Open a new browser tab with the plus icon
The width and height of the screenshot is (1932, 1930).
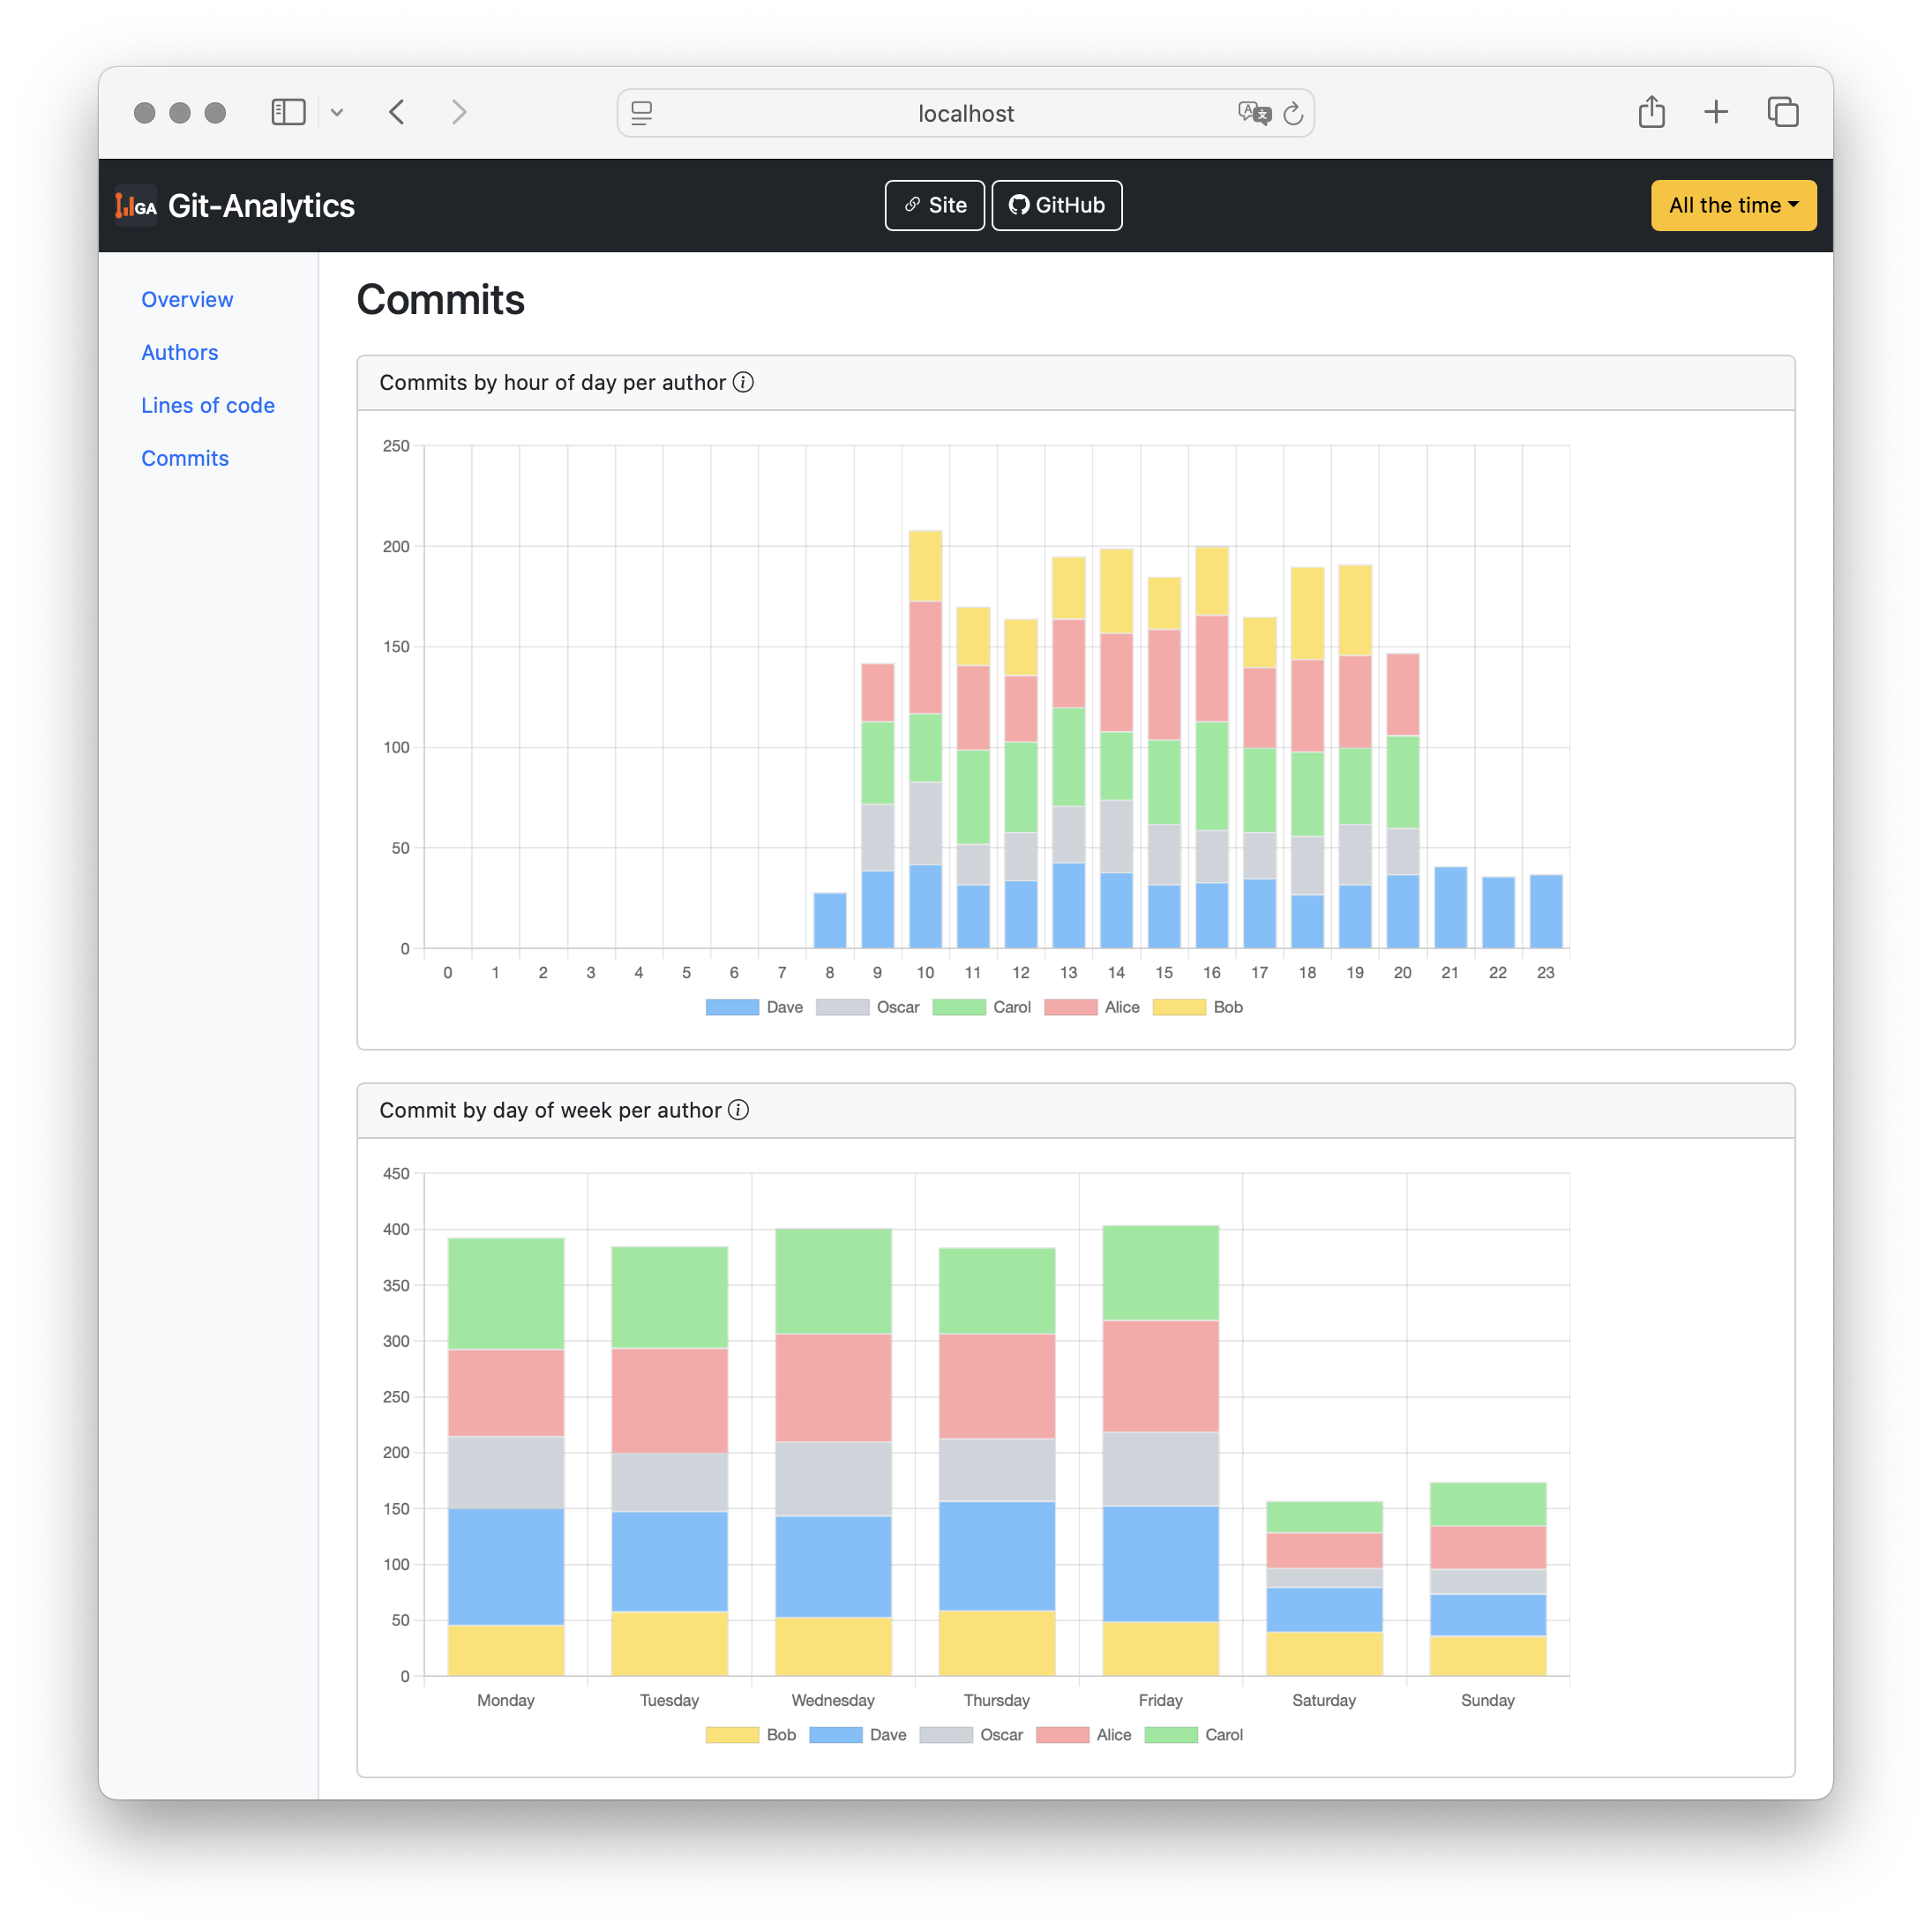1716,112
